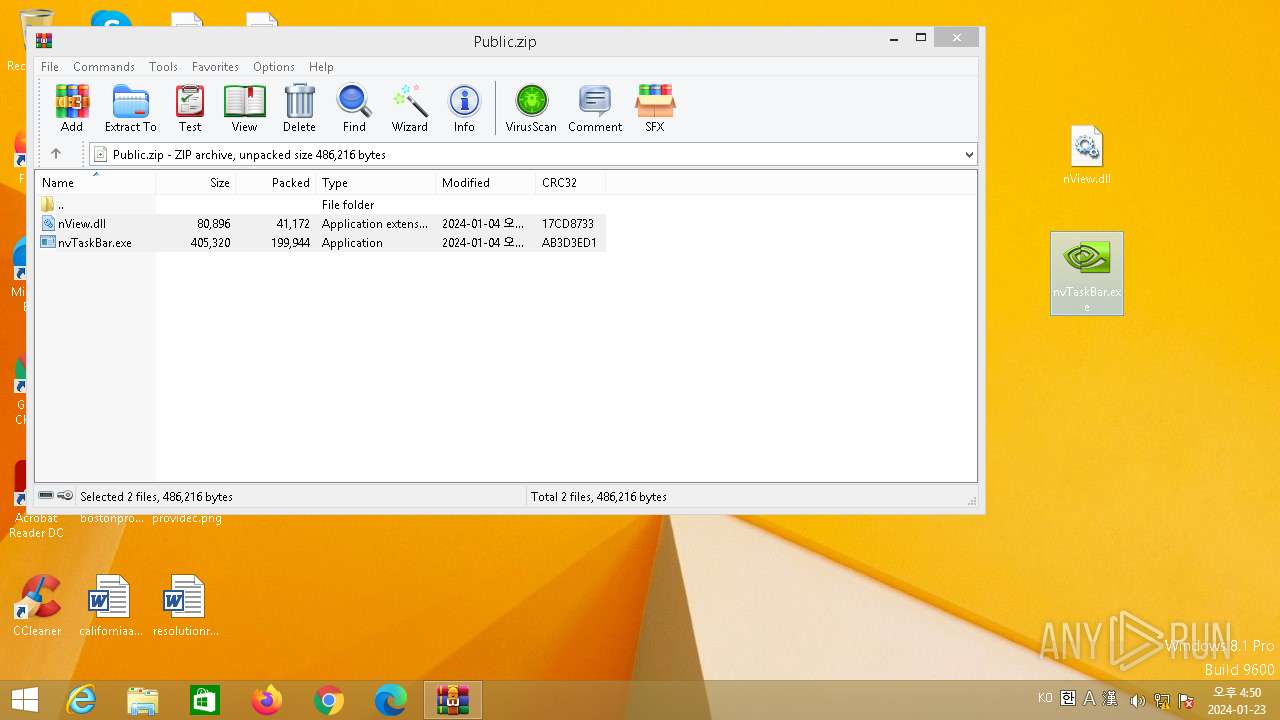Click size value 405,320
This screenshot has height=720, width=1280.
tap(210, 242)
